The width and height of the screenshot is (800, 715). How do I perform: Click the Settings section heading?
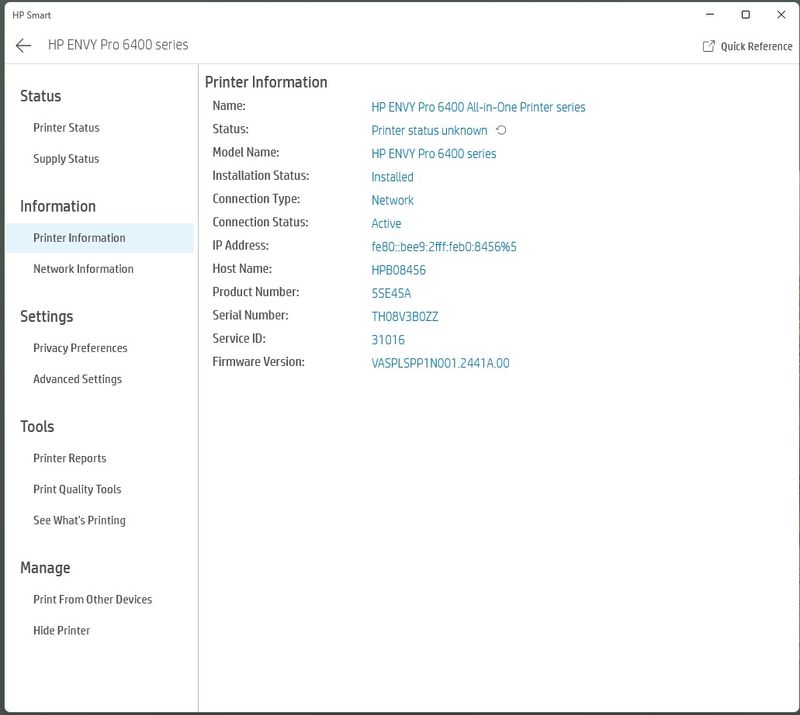tap(47, 316)
